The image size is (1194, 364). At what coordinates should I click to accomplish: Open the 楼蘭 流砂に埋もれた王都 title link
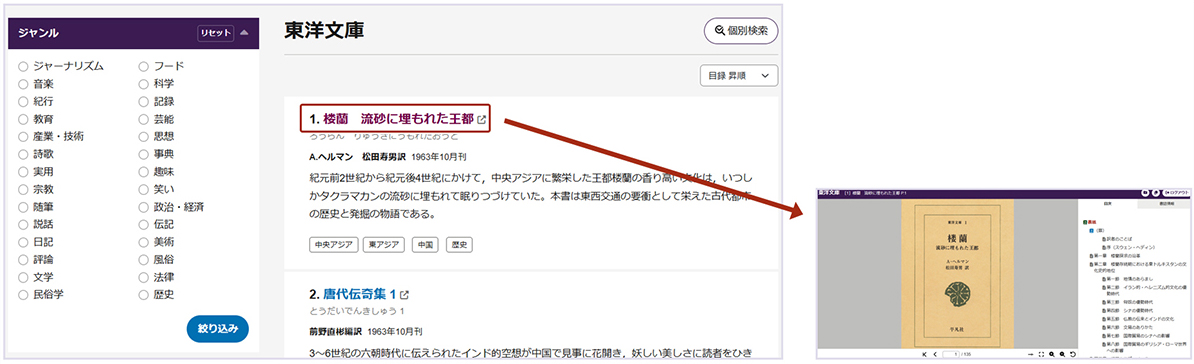pyautogui.click(x=398, y=120)
